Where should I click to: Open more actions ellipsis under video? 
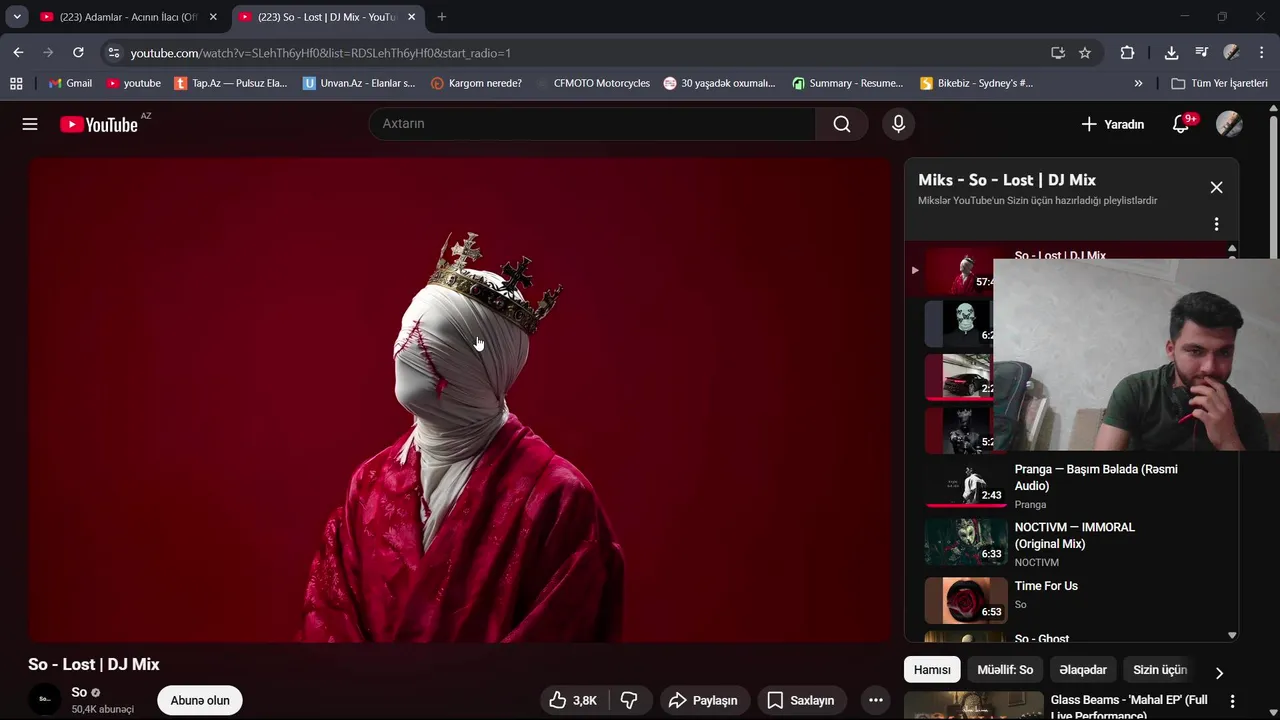click(875, 700)
